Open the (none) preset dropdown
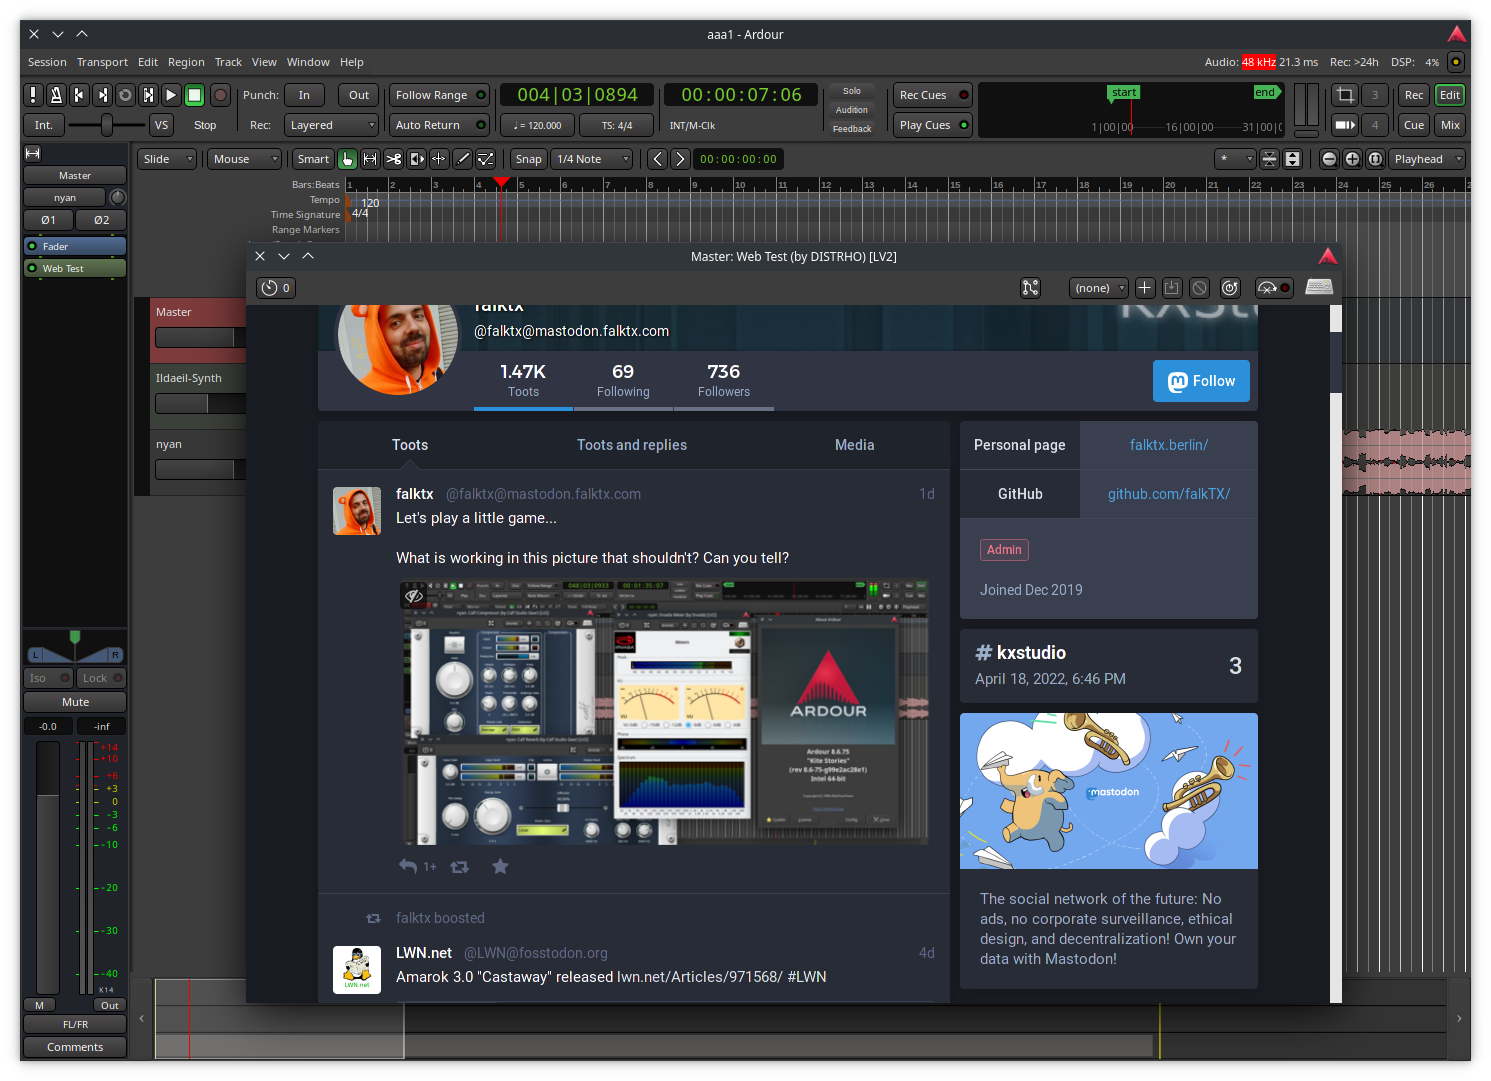The height and width of the screenshot is (1081, 1491). click(x=1099, y=288)
